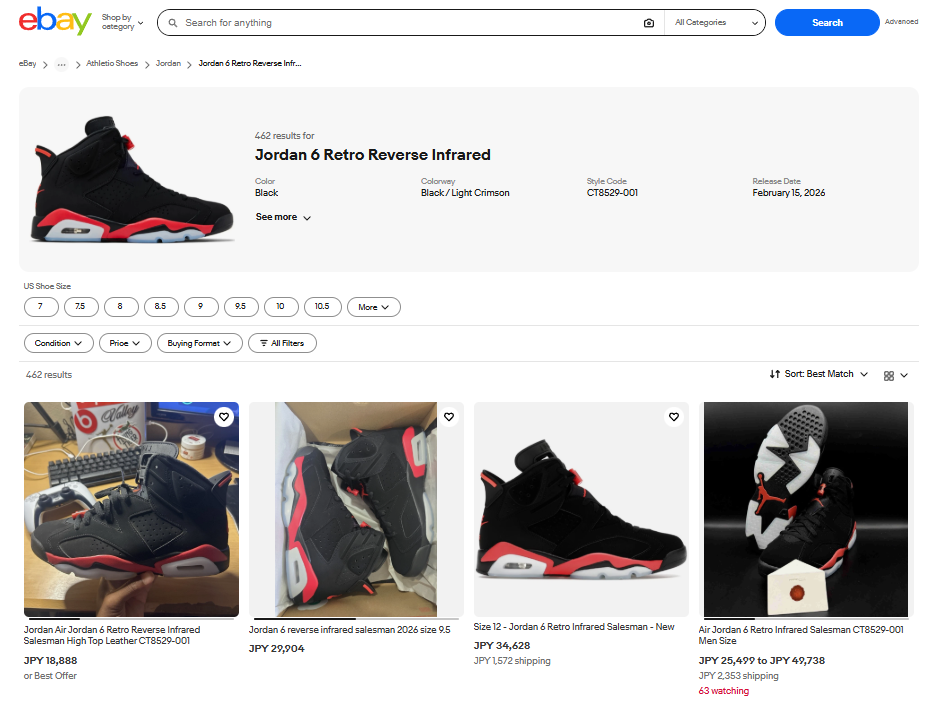Click or Best Offer text
Image resolution: width=936 pixels, height=702 pixels.
click(x=50, y=676)
